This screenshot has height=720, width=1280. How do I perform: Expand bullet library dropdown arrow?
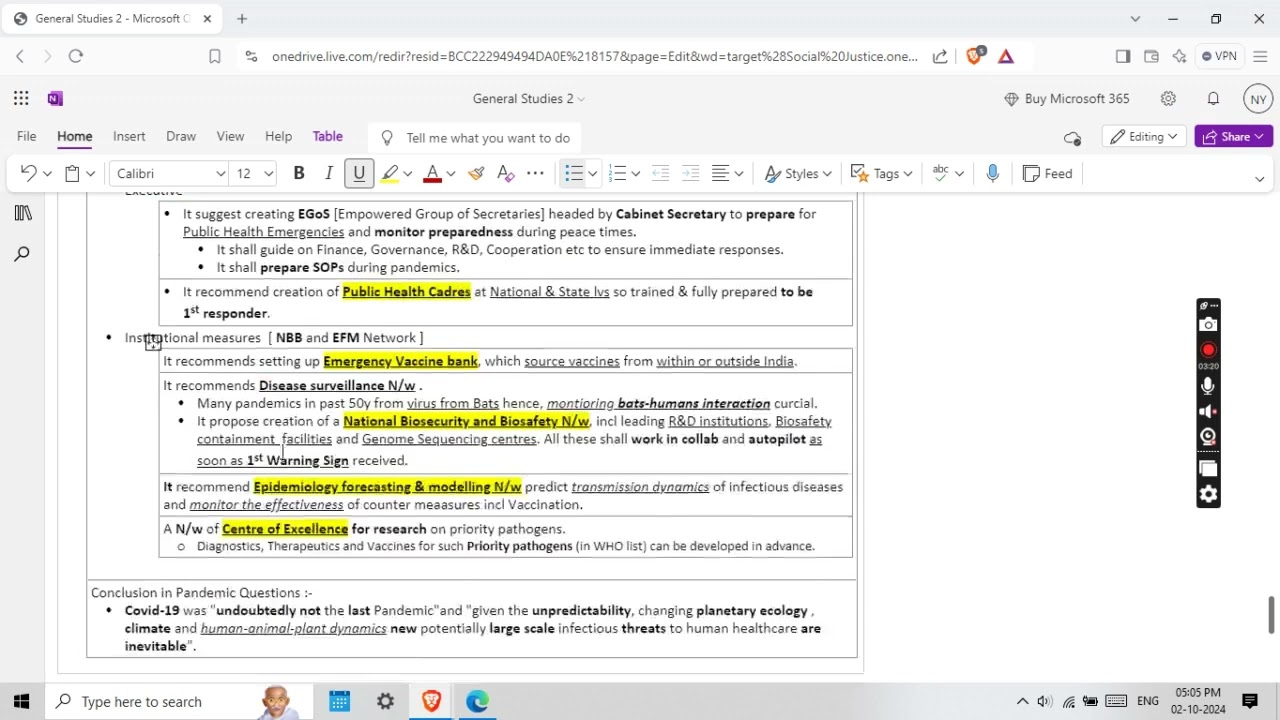(592, 174)
